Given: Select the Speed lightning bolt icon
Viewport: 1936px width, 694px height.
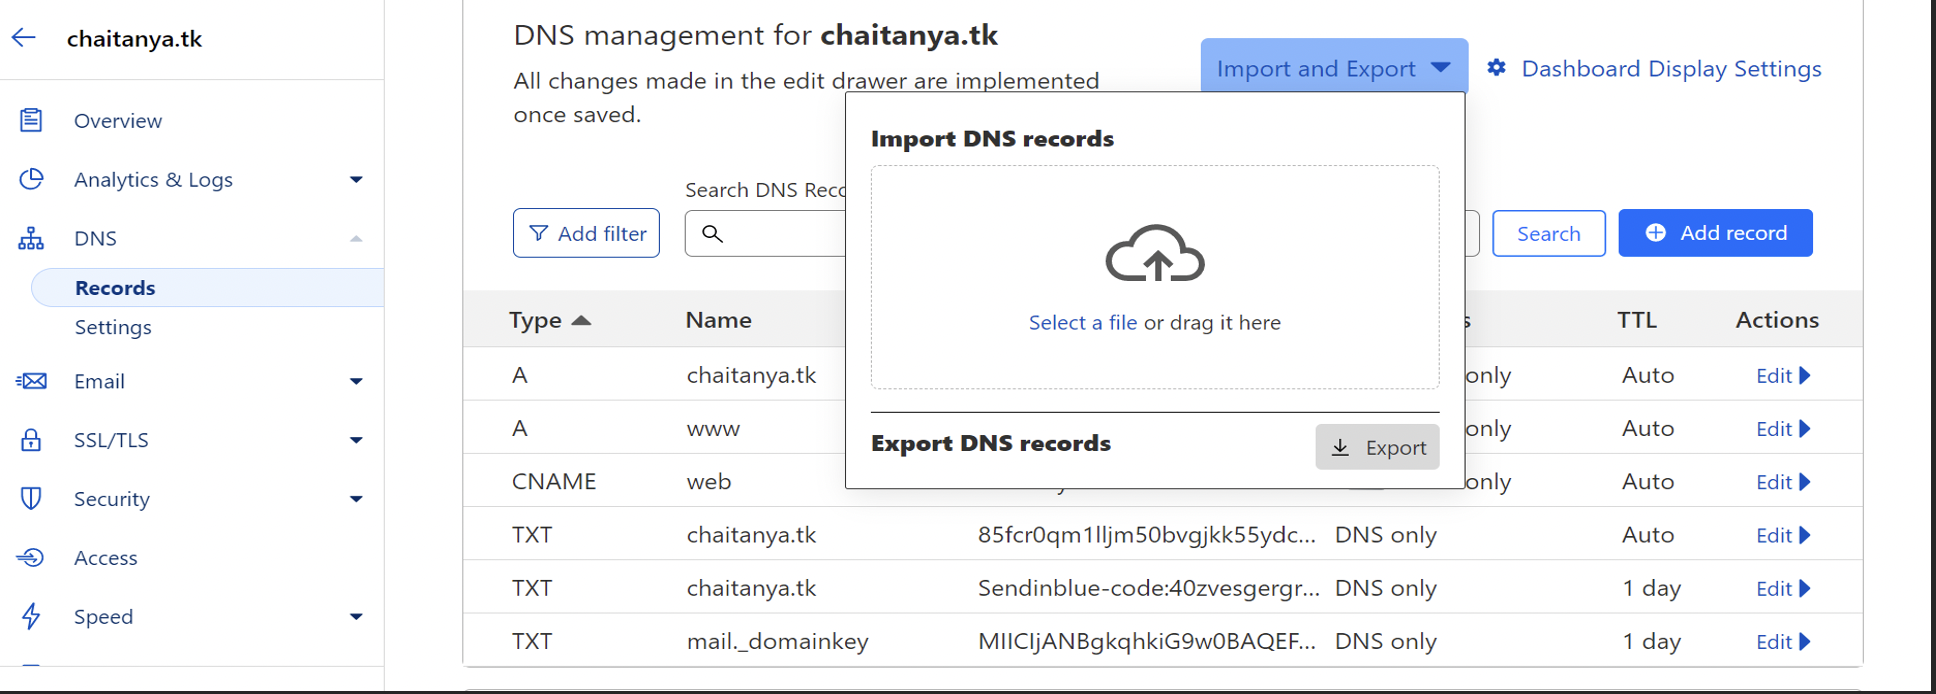Looking at the screenshot, I should click(x=31, y=616).
